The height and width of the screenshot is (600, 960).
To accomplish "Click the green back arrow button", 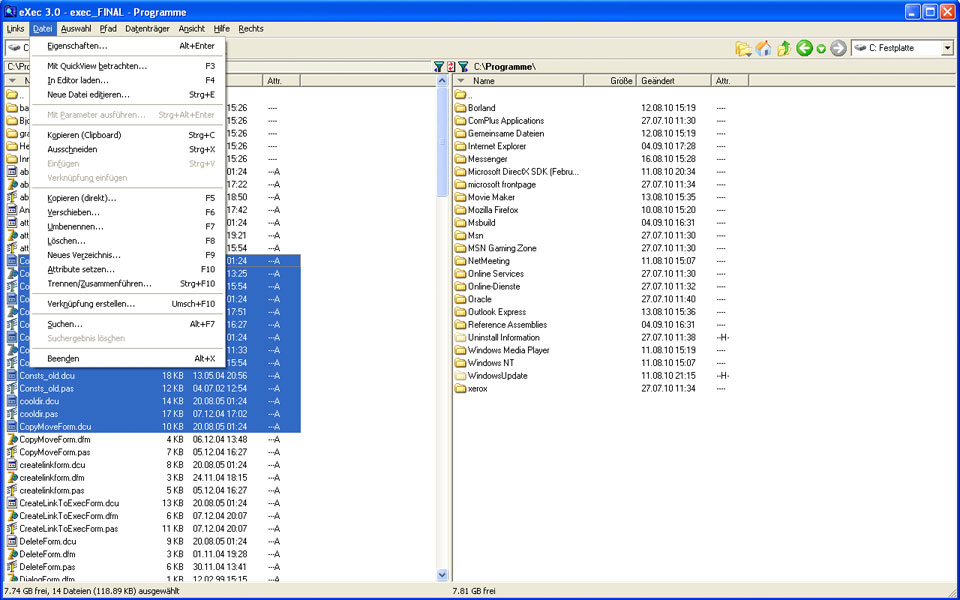I will click(x=804, y=48).
